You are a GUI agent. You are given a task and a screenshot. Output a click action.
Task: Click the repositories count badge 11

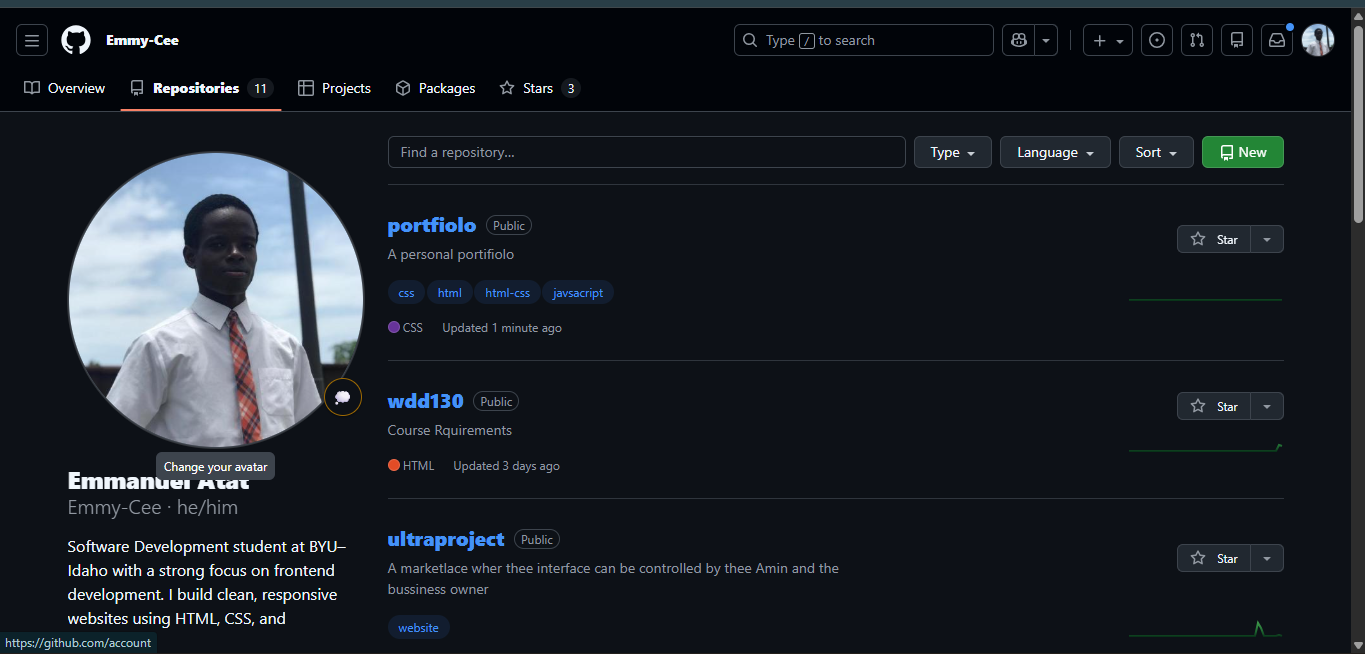pyautogui.click(x=260, y=88)
